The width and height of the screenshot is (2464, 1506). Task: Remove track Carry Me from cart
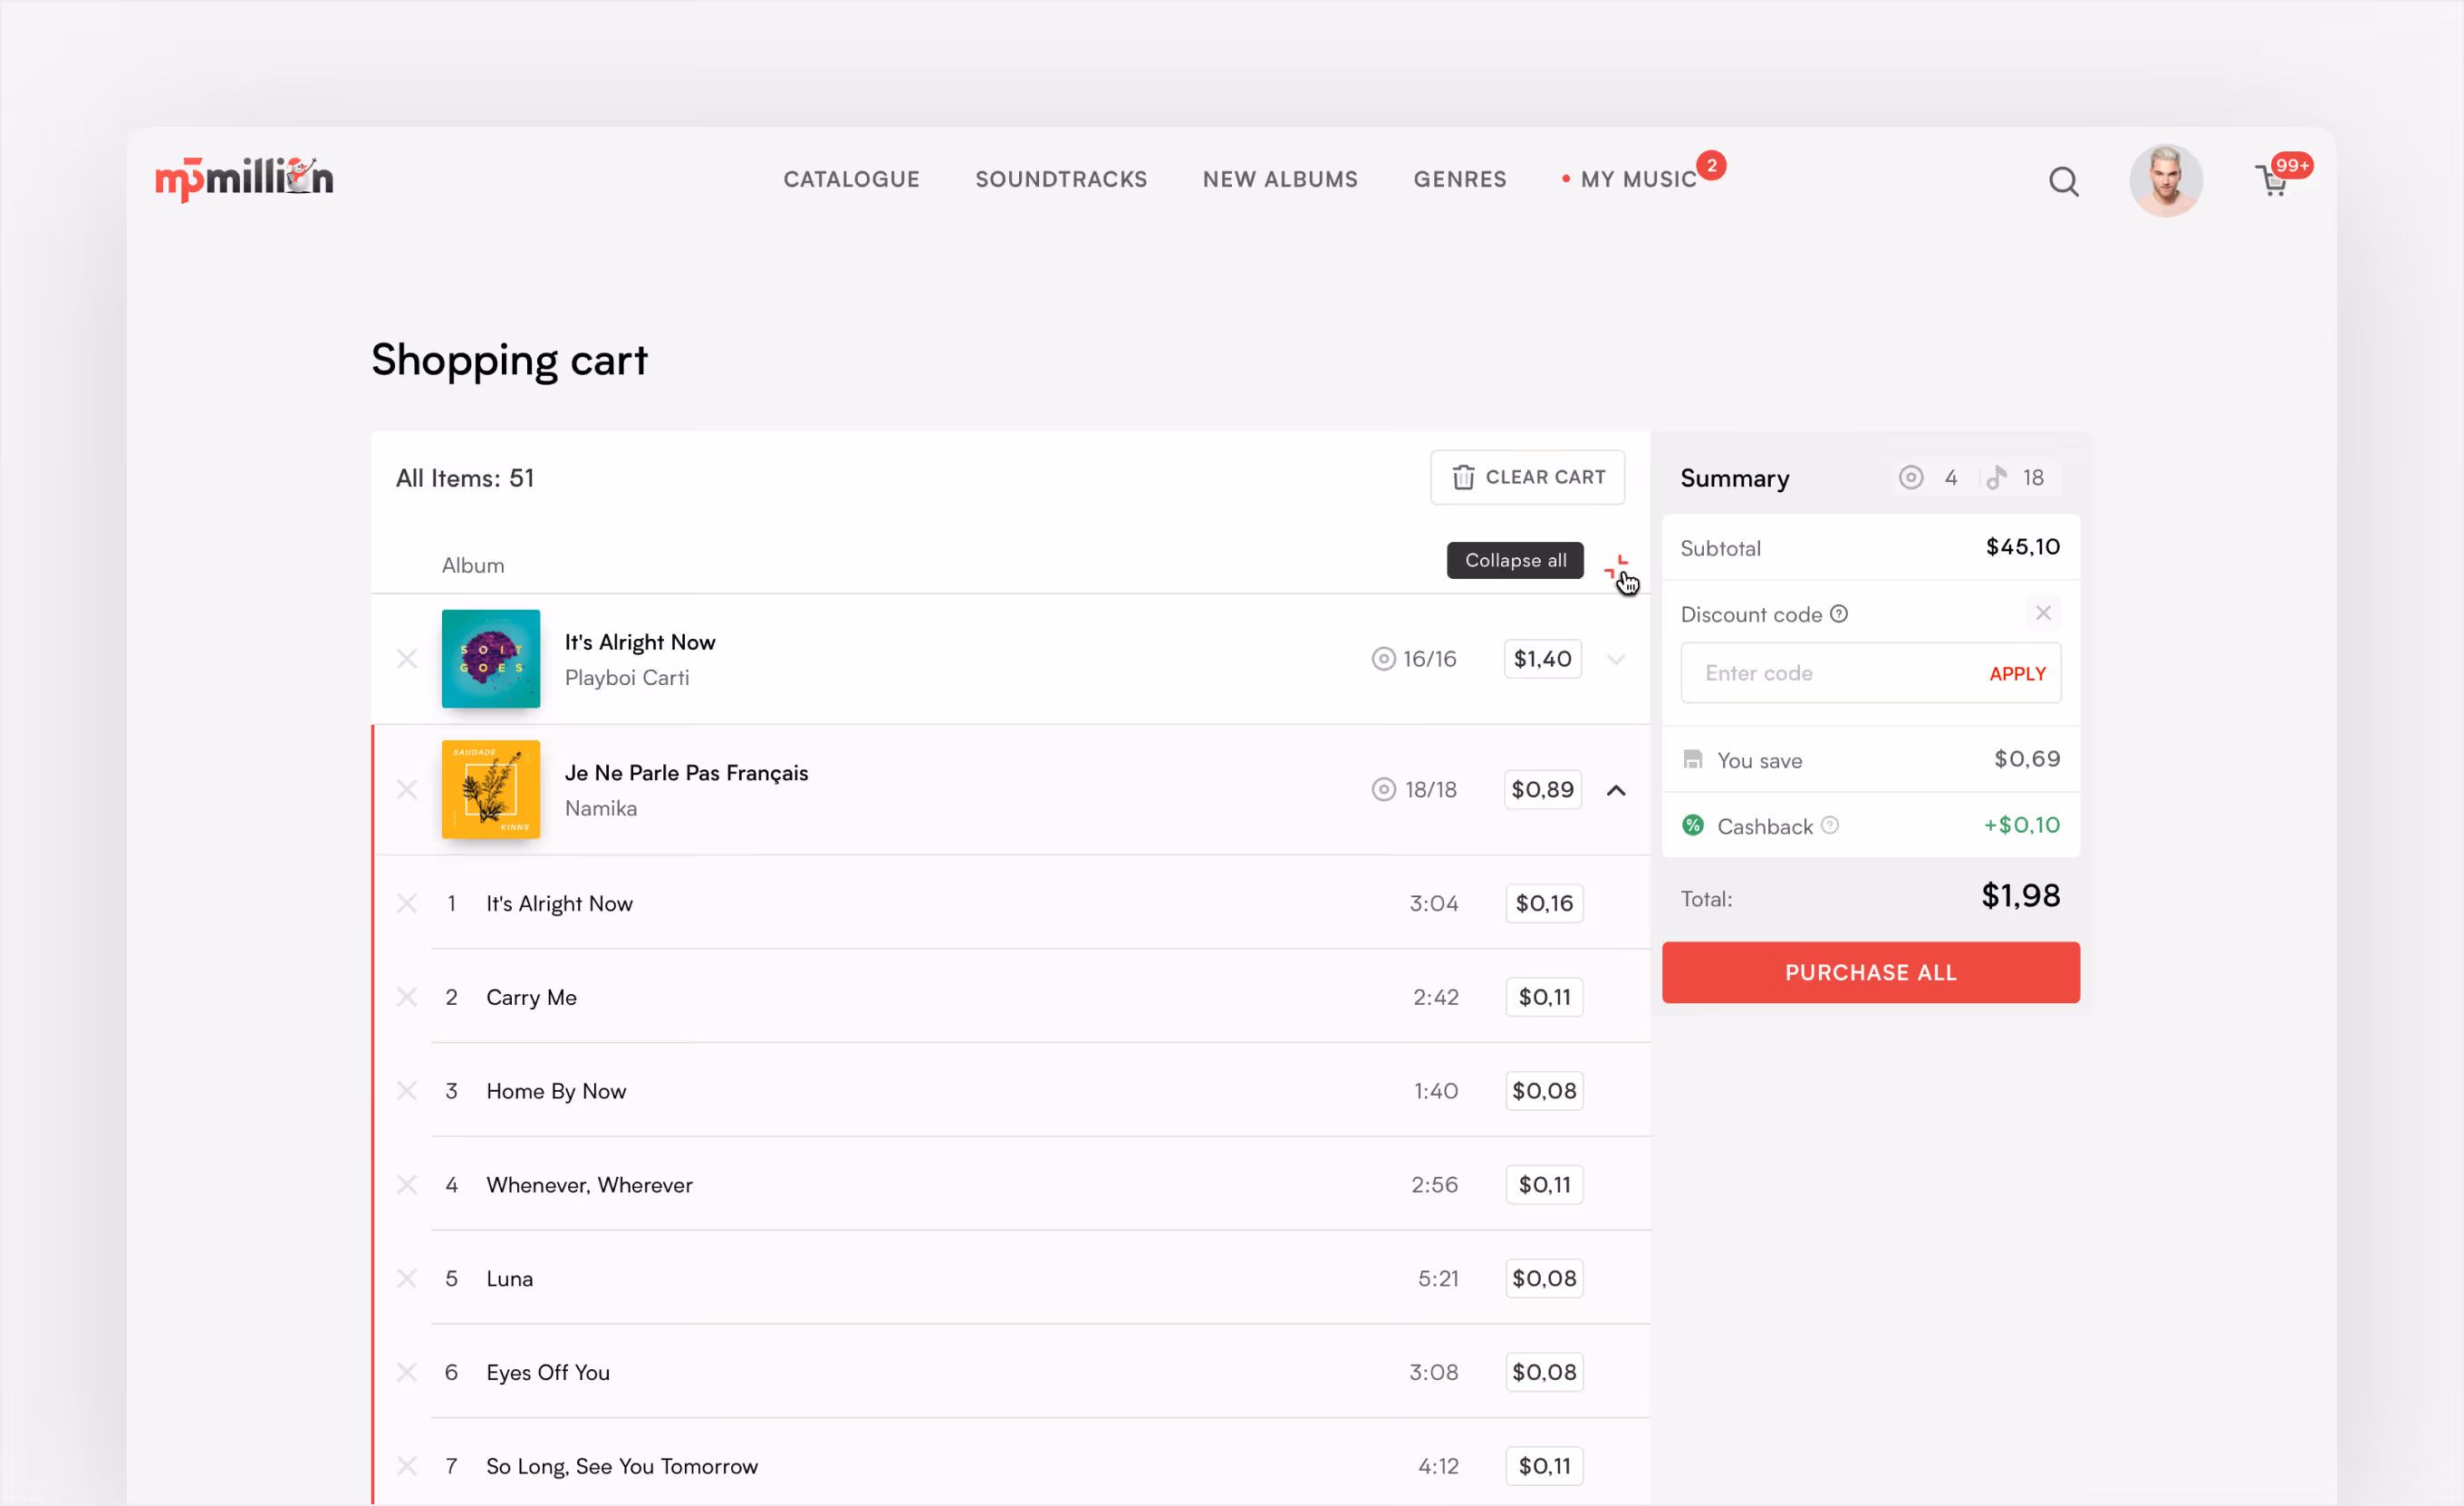point(407,997)
